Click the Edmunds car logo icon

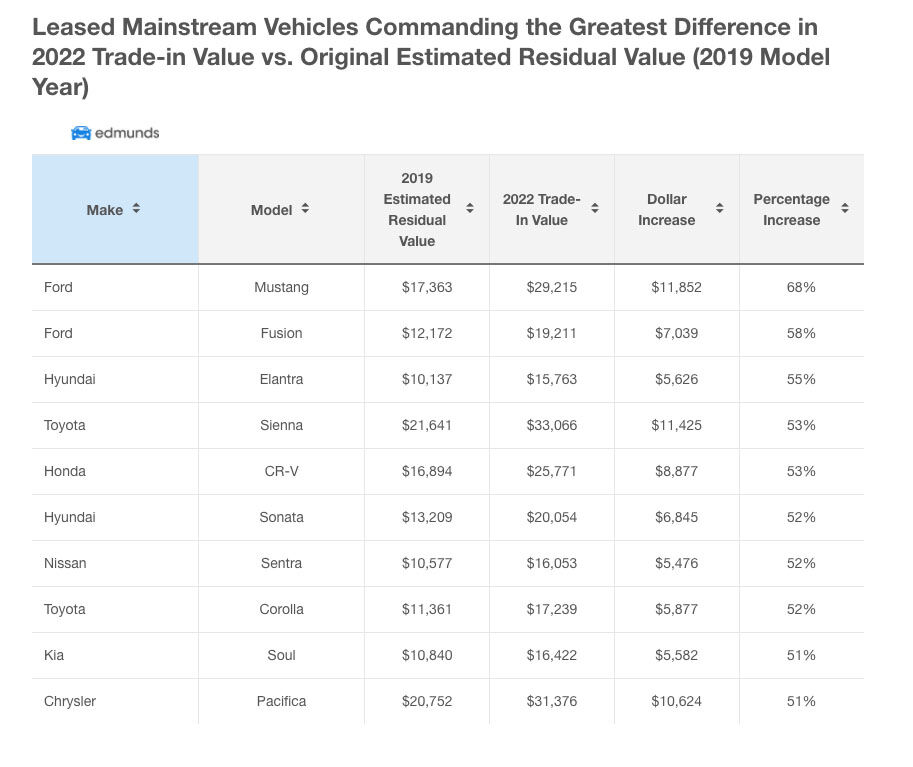(x=81, y=133)
